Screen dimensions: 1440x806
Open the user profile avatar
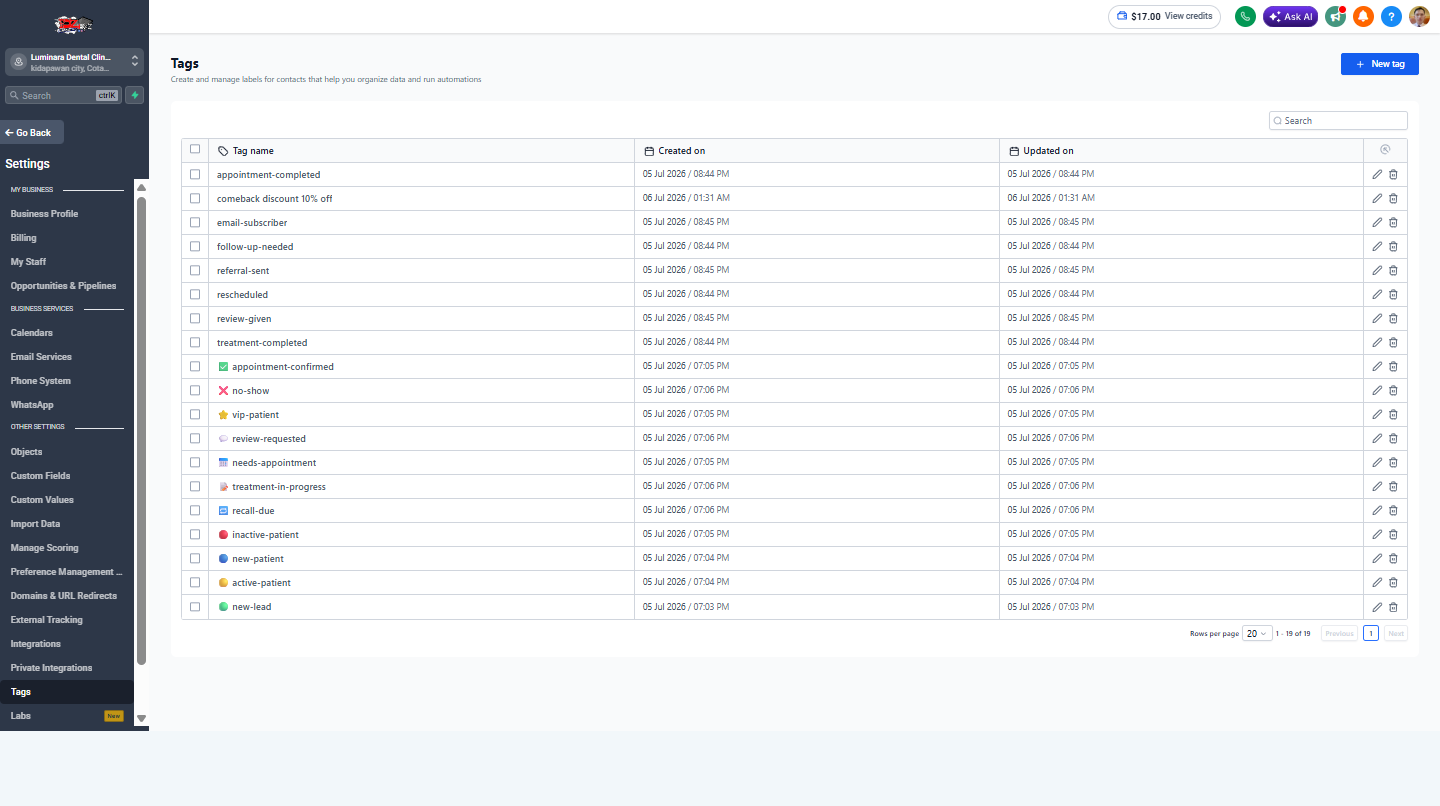(x=1419, y=17)
